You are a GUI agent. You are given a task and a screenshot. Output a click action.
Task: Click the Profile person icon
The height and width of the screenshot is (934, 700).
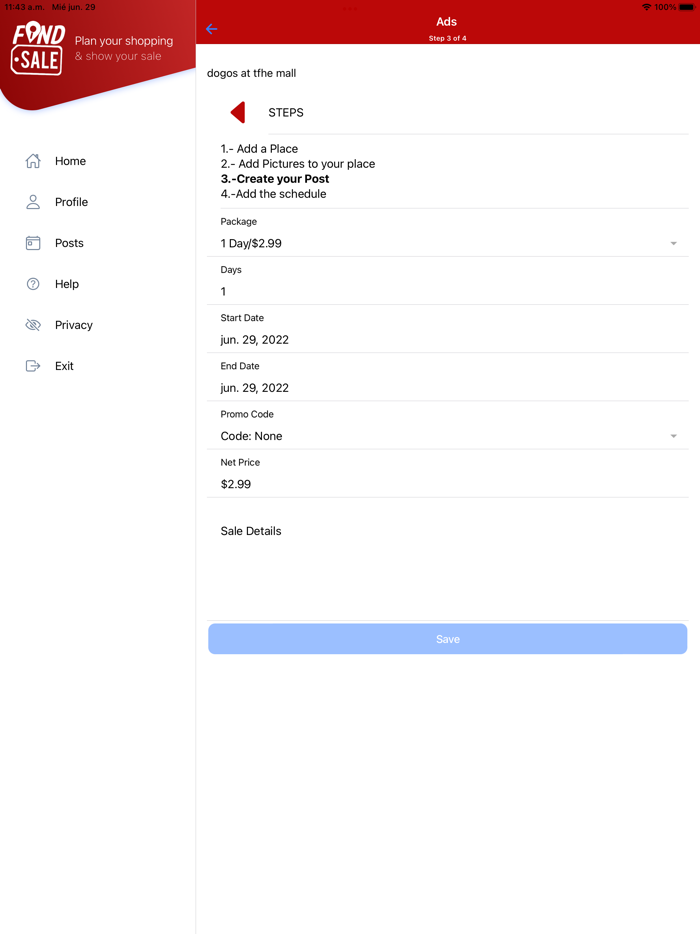(x=33, y=202)
